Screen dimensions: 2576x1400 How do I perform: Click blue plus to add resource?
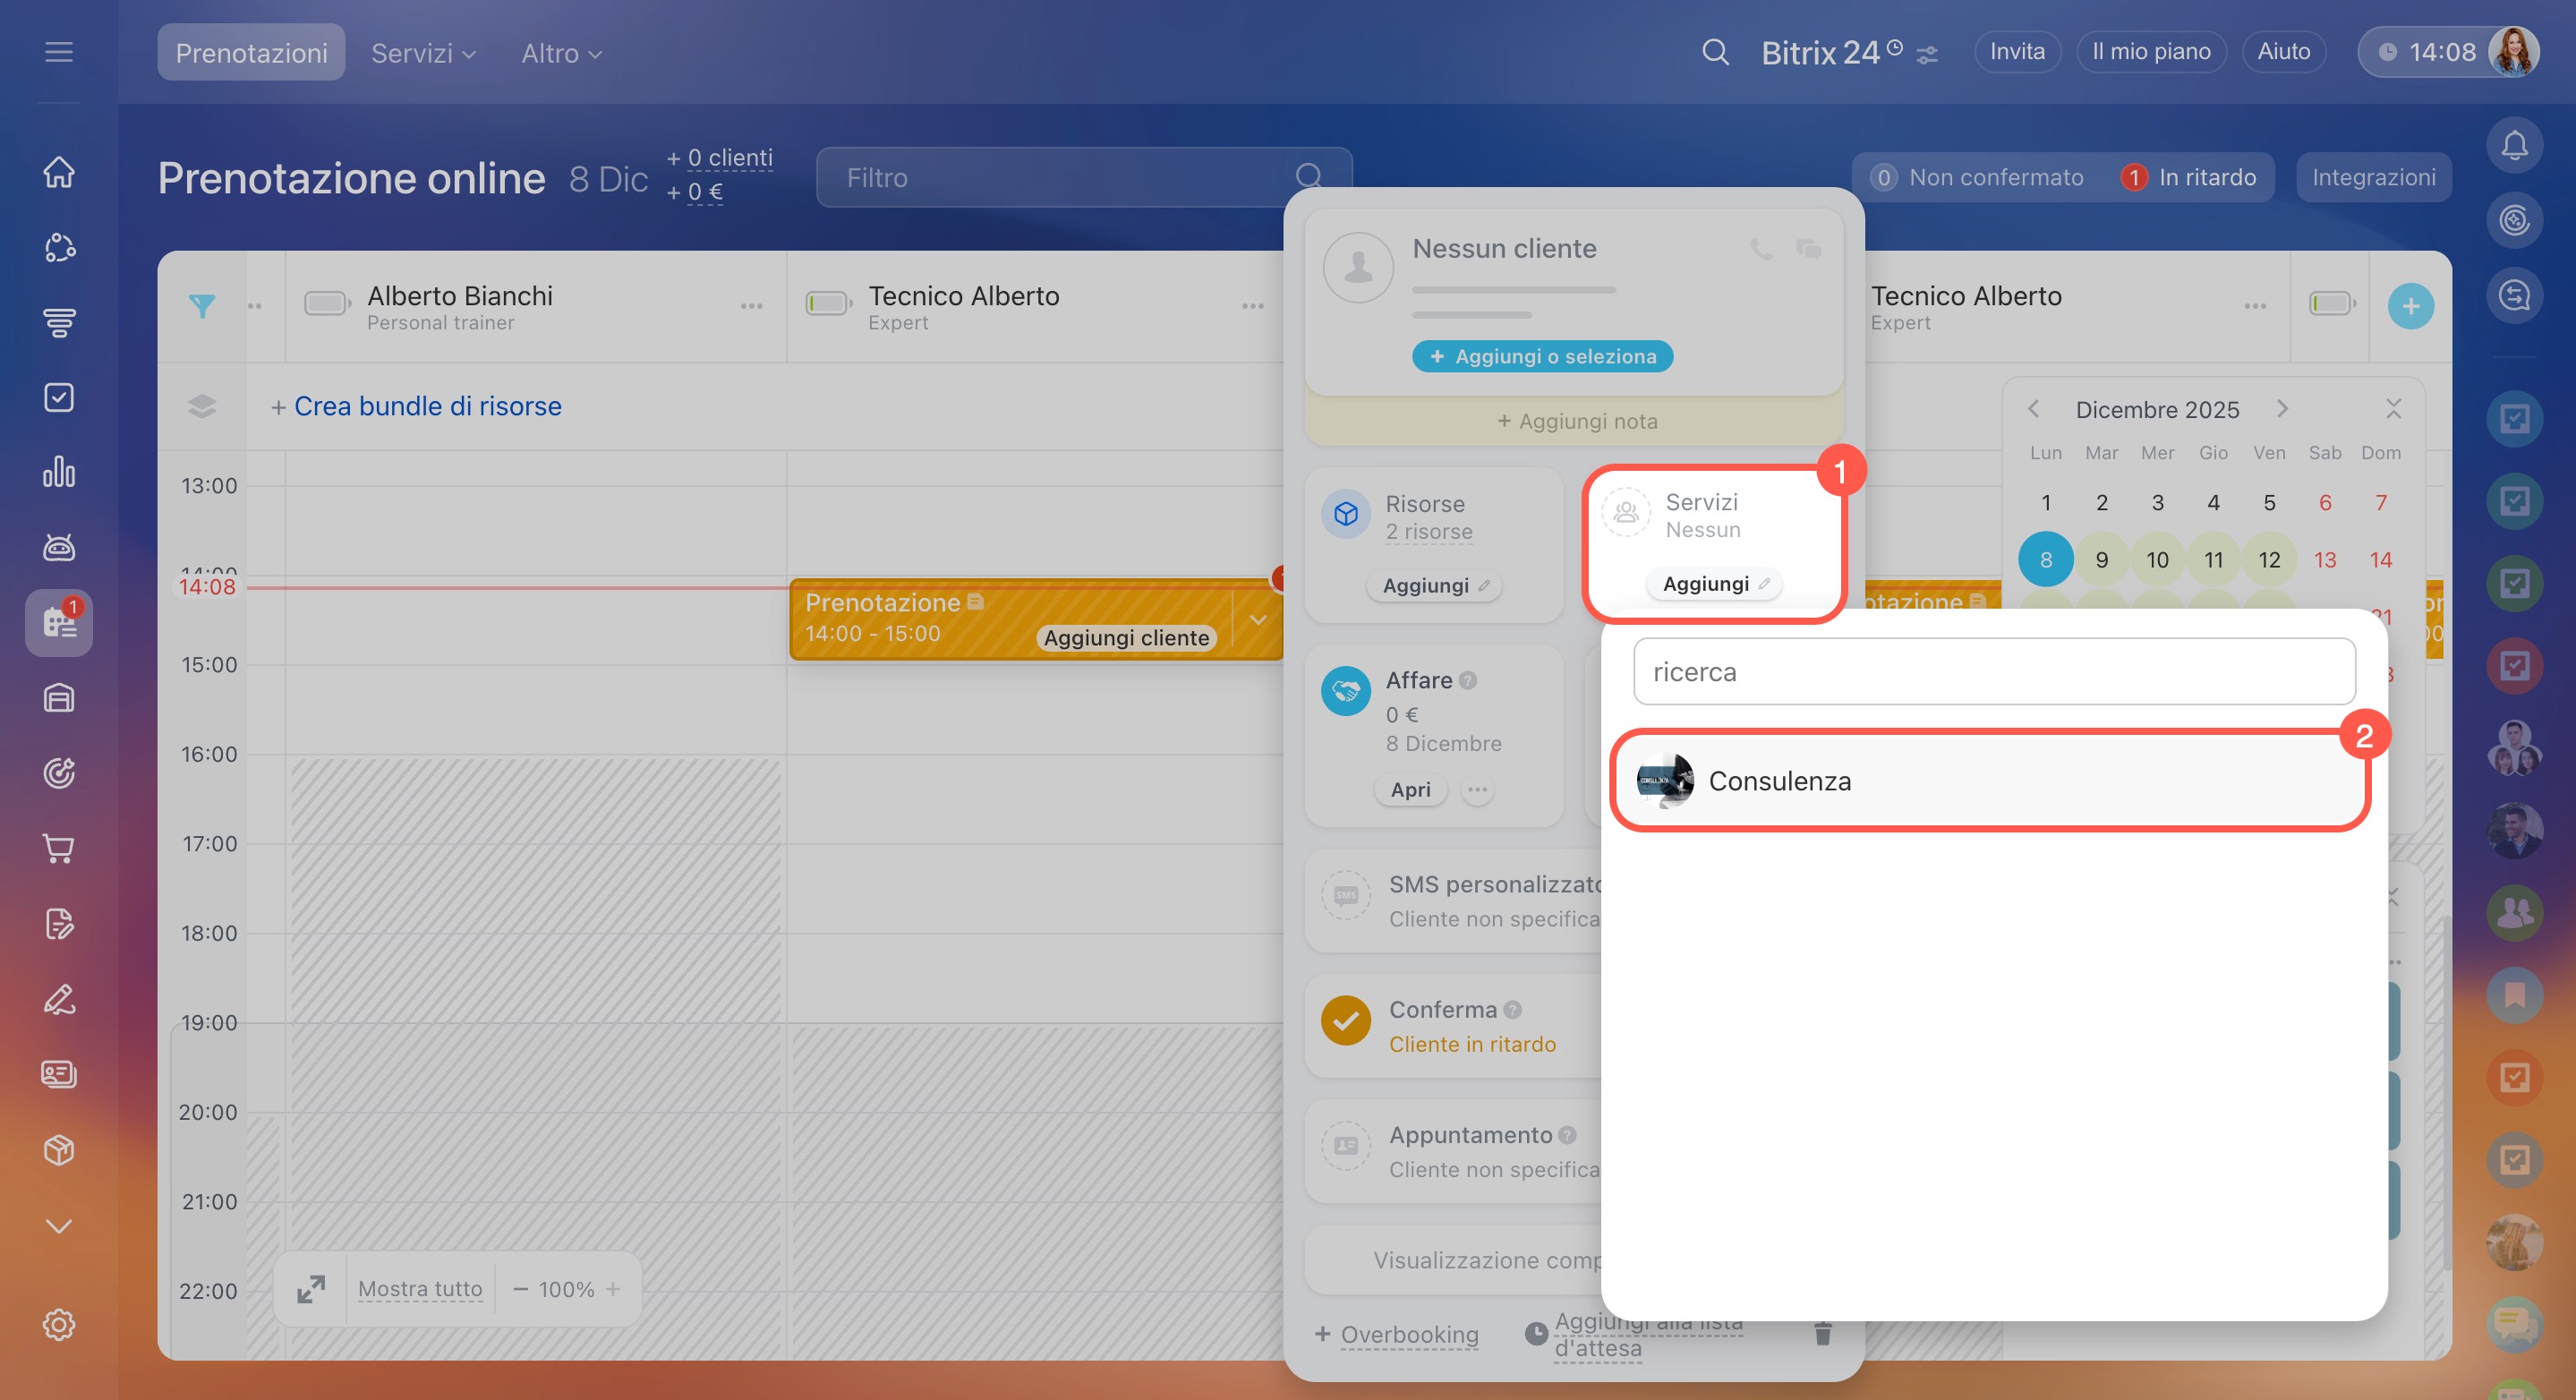[x=2410, y=306]
